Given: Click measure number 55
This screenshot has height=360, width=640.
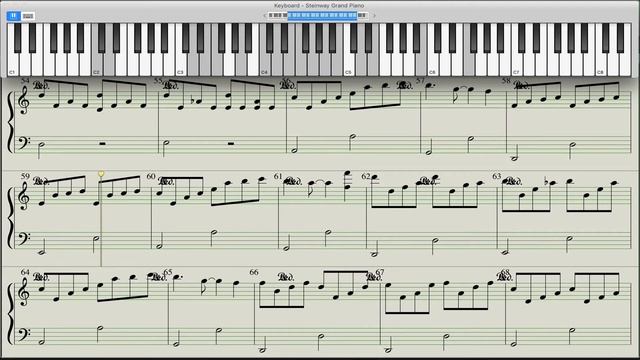Looking at the screenshot, I should [x=158, y=80].
